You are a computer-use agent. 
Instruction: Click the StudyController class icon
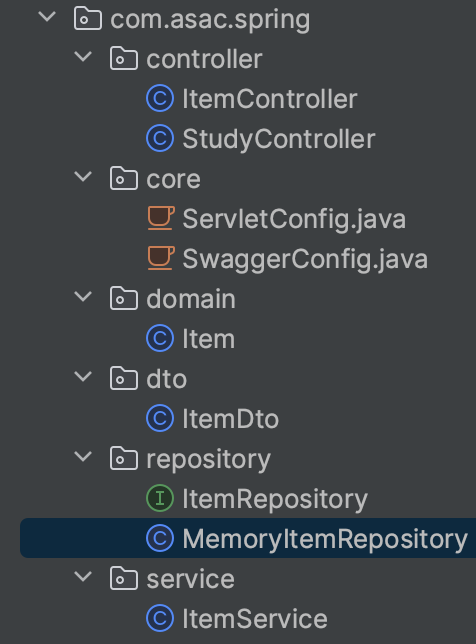[x=160, y=138]
